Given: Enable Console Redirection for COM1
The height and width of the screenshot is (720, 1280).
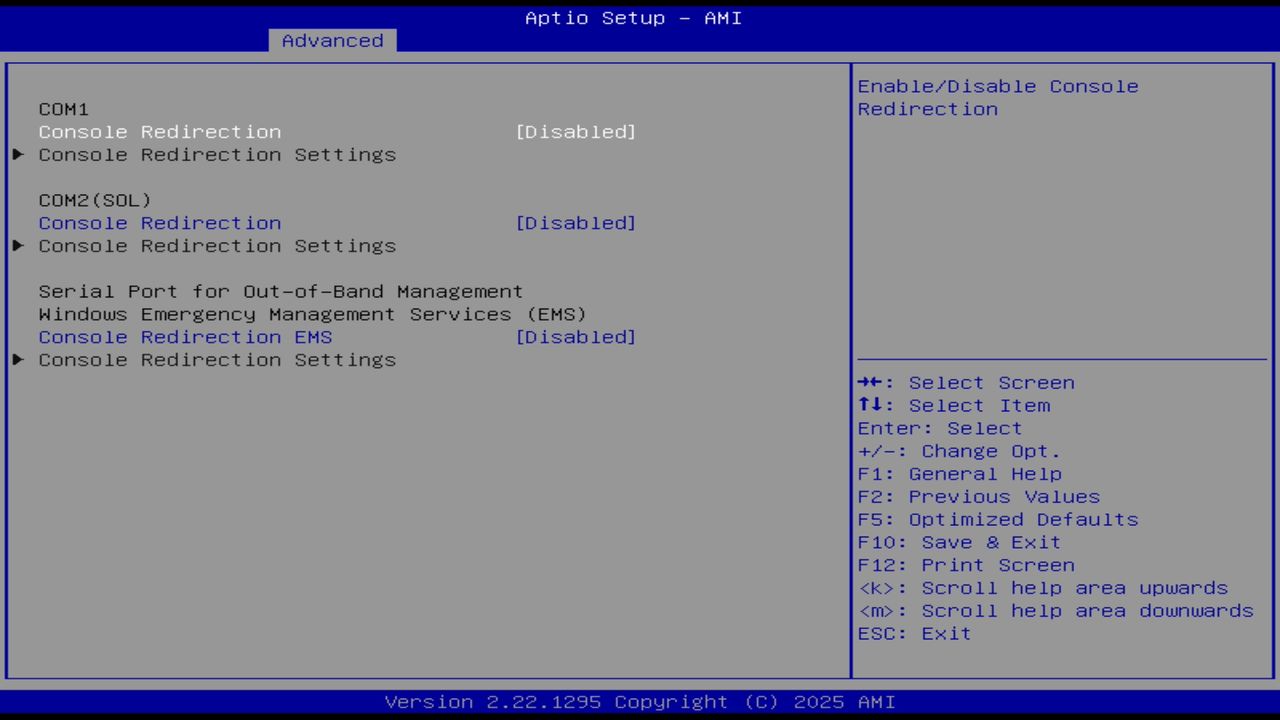Looking at the screenshot, I should click(x=159, y=131).
